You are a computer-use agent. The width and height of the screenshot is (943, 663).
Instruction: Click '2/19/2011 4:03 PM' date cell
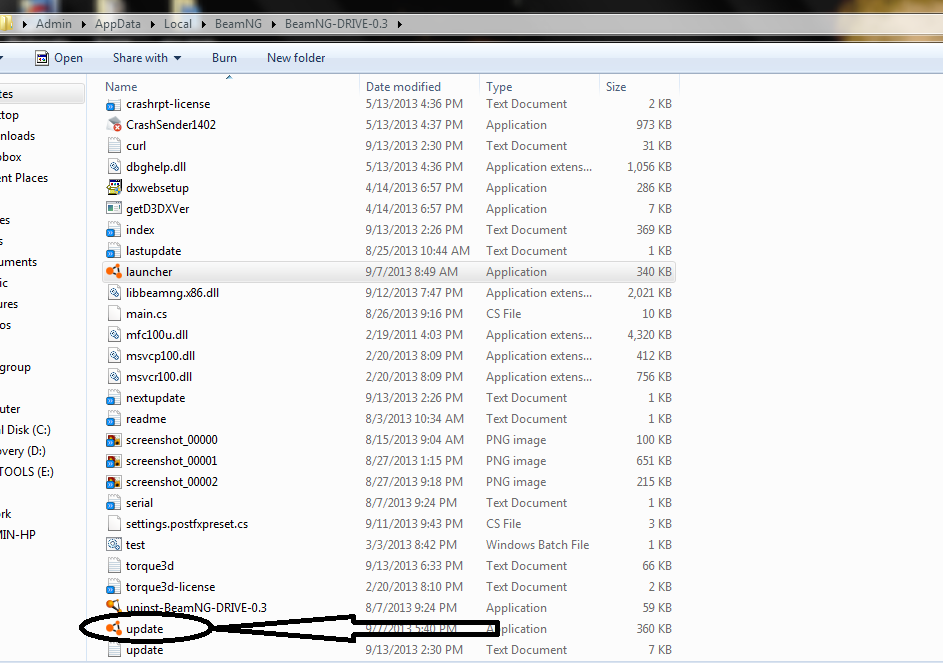pyautogui.click(x=414, y=335)
